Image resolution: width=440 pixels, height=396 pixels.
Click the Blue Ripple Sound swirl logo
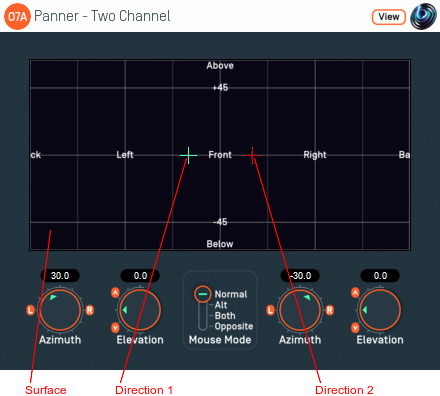pyautogui.click(x=423, y=16)
